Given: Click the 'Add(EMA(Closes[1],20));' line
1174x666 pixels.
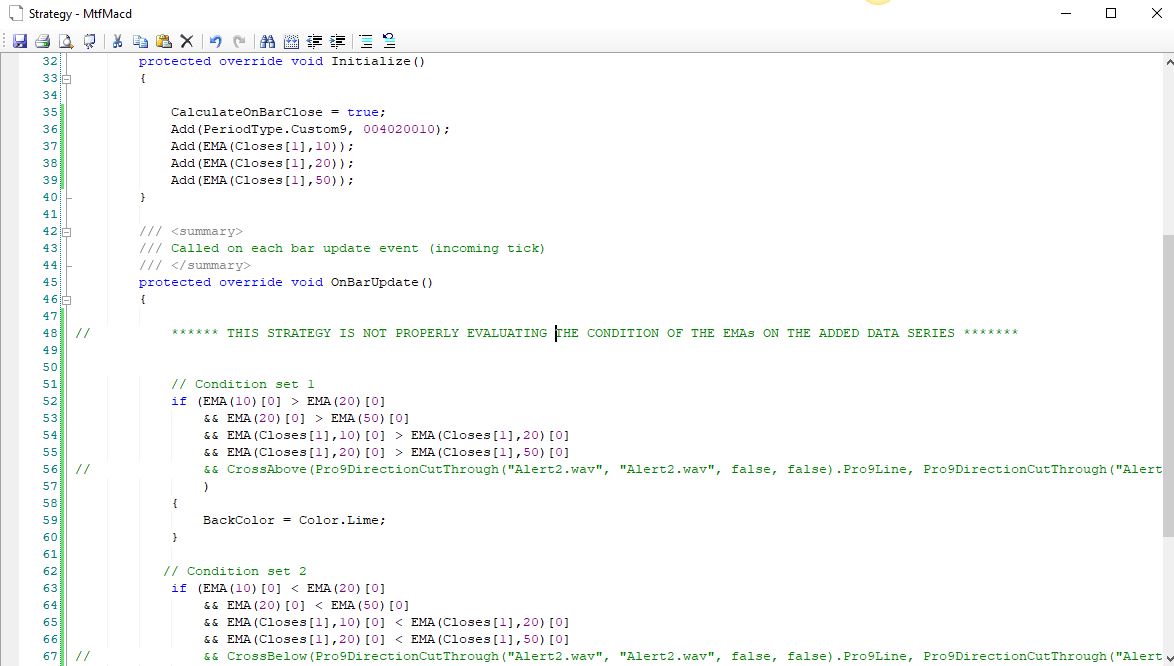Looking at the screenshot, I should click(262, 163).
